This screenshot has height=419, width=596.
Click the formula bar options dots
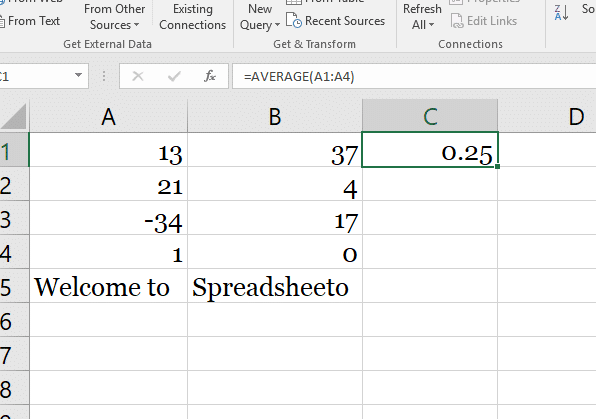click(104, 76)
